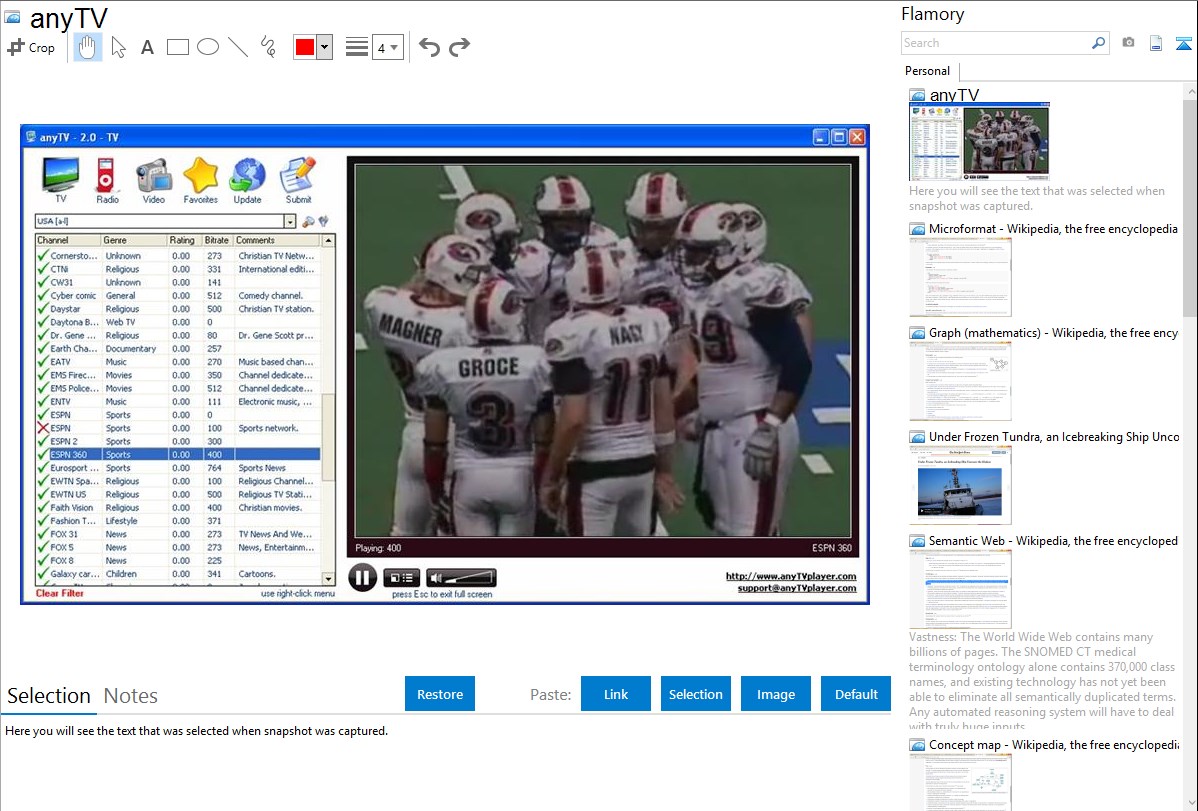This screenshot has height=811, width=1198.
Task: Redo the last edit
Action: point(459,47)
